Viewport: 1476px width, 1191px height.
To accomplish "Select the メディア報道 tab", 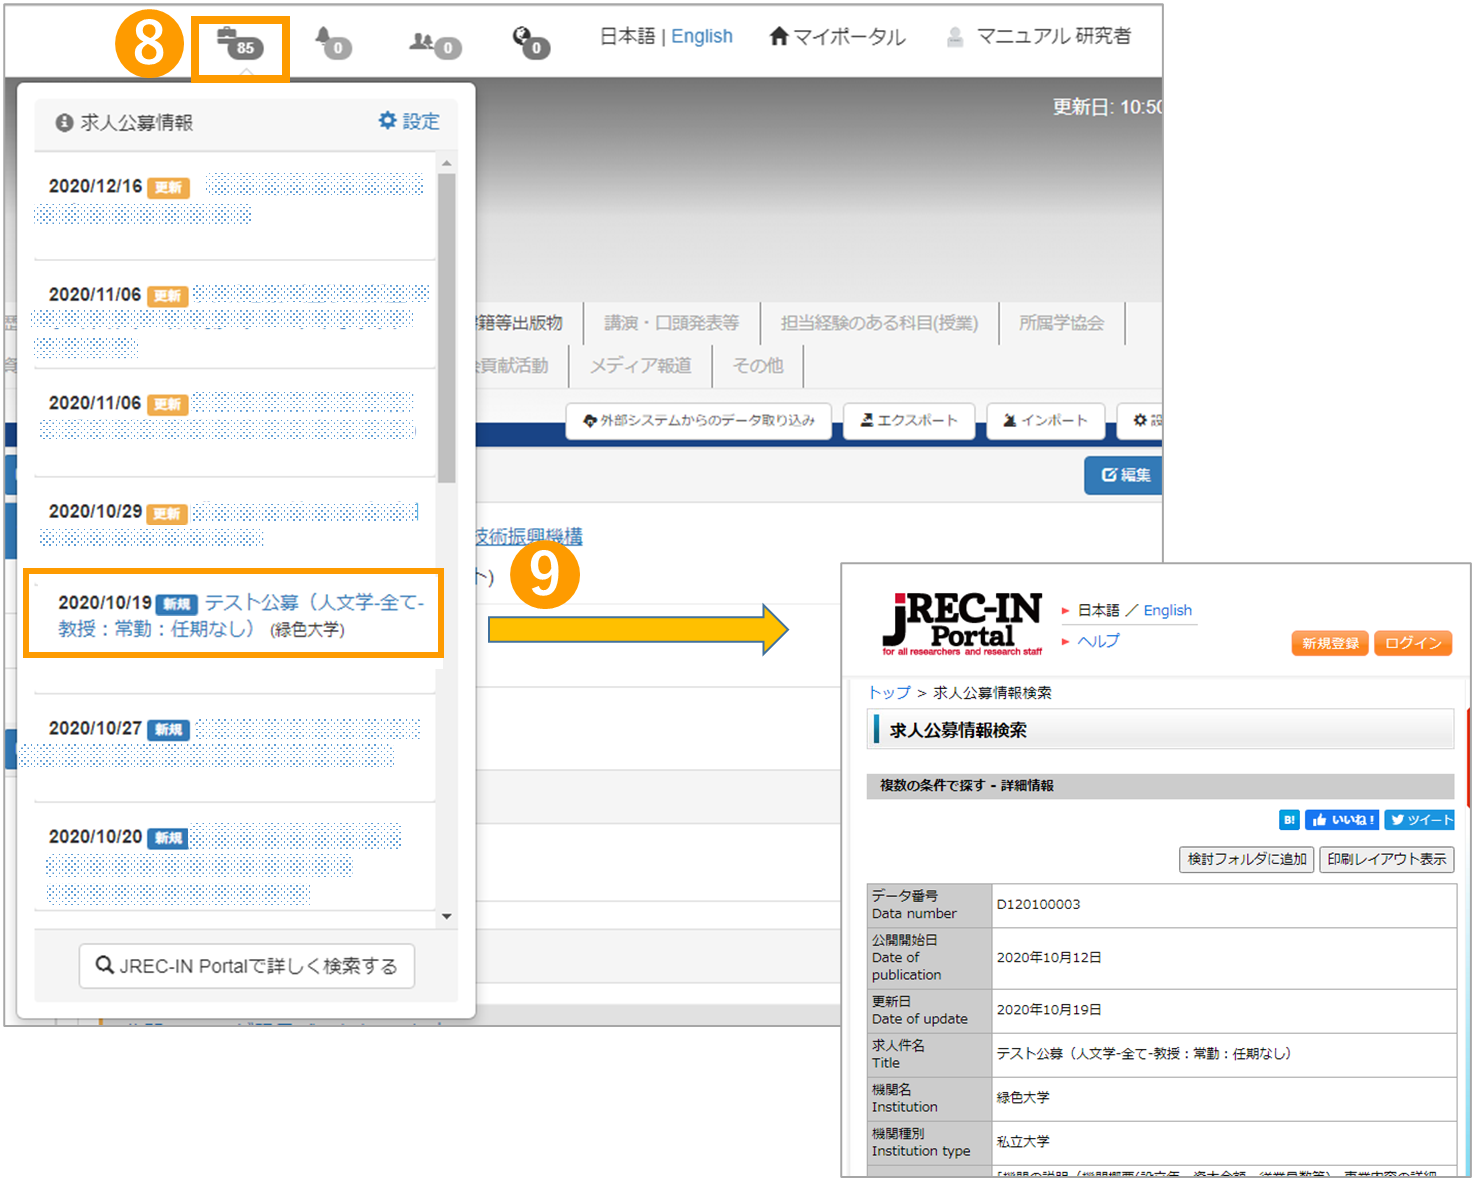I will click(x=640, y=366).
